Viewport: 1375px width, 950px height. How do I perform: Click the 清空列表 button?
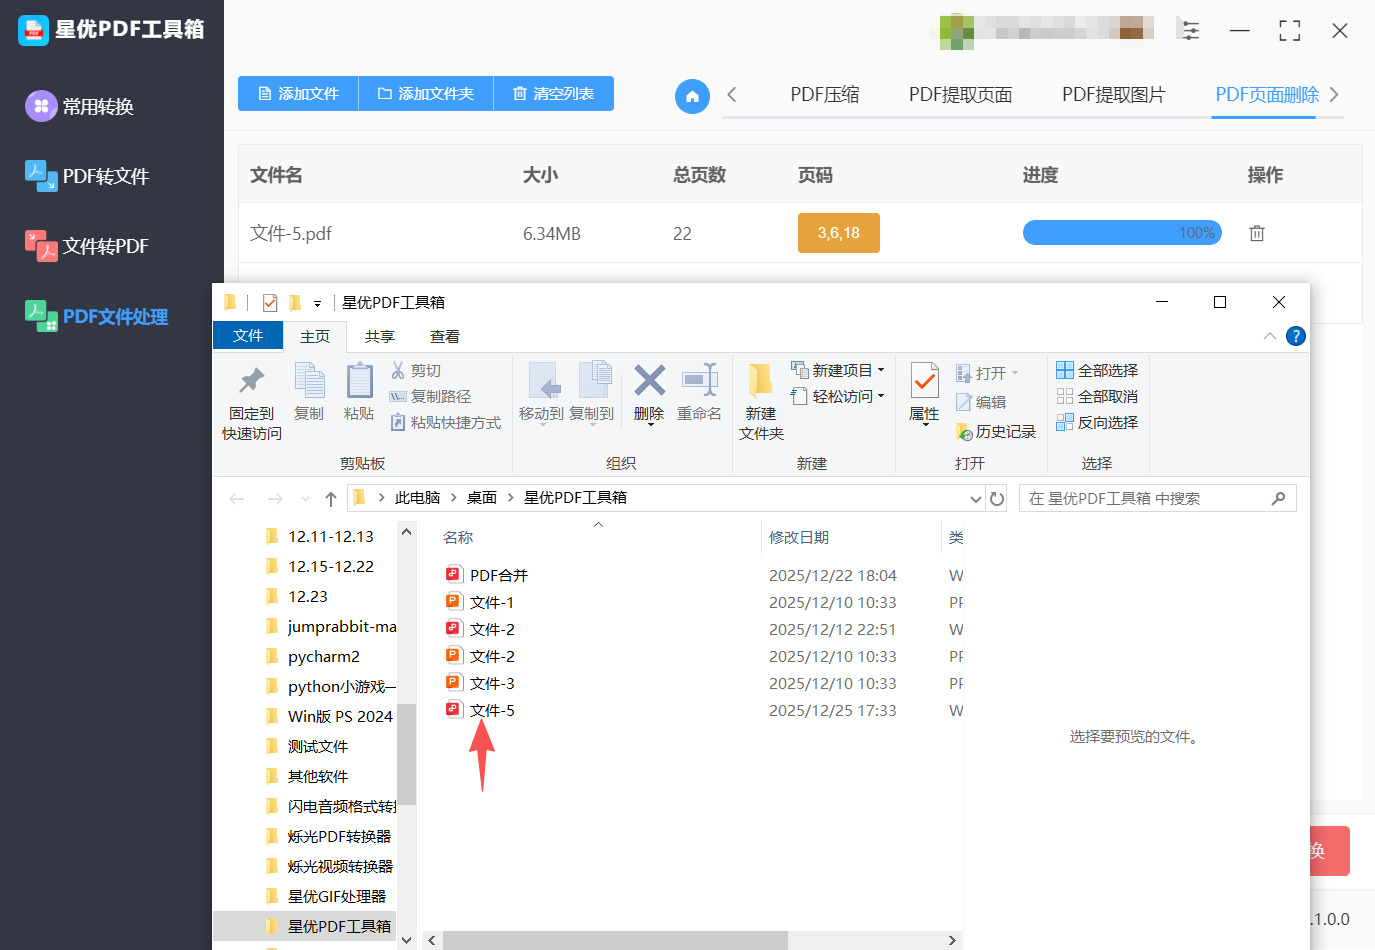point(553,93)
